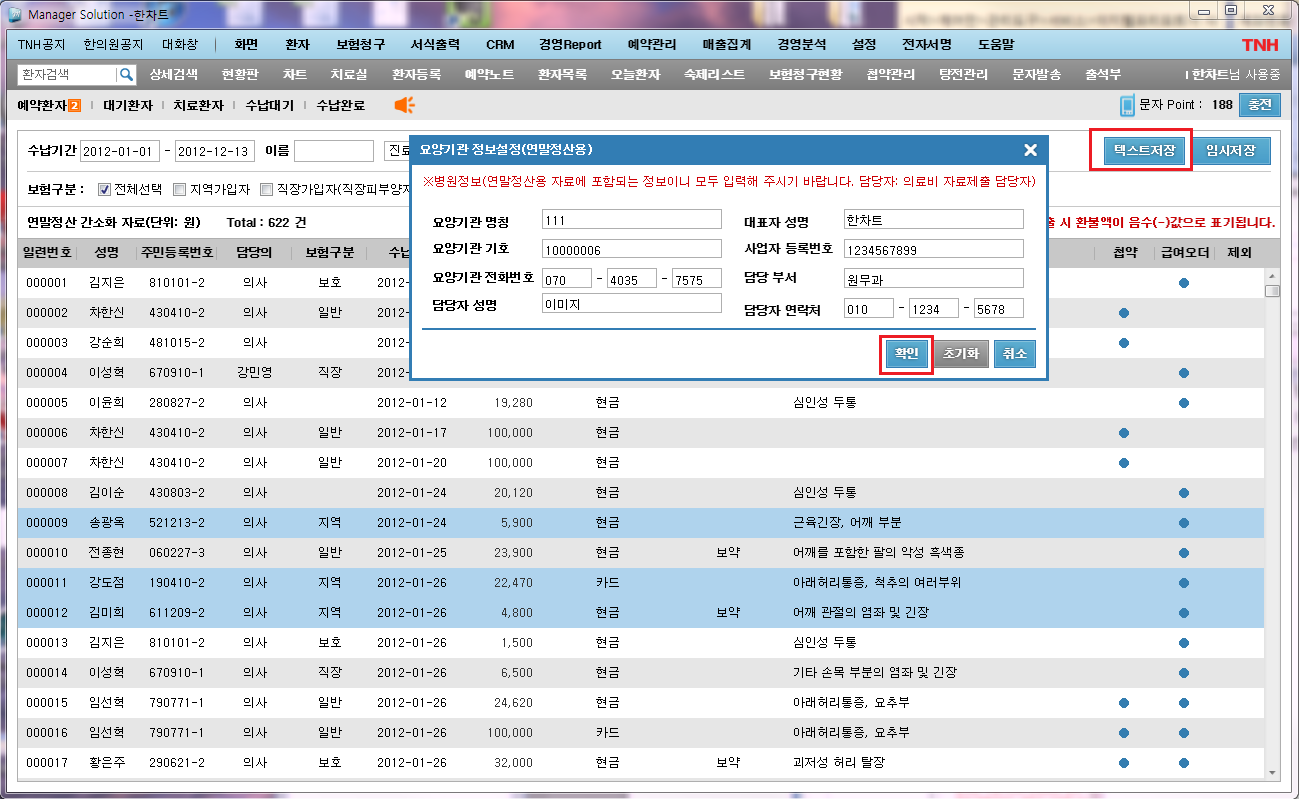Click the Manager Solution title bar icon
Screen dimensions: 1299x799
(x=13, y=15)
